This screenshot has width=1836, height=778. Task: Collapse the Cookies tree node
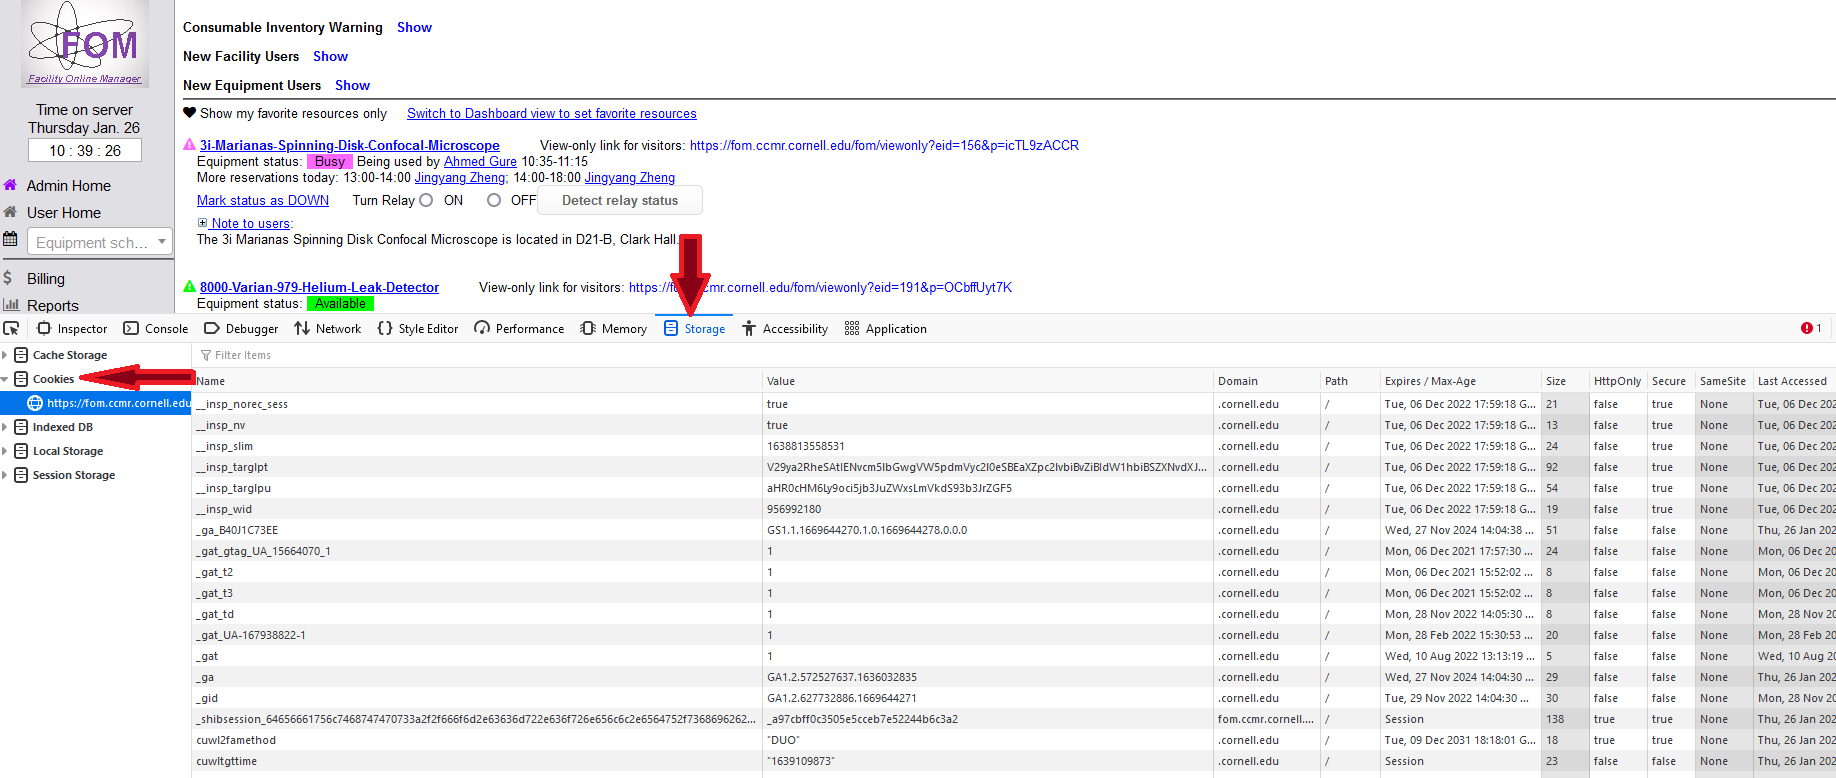pos(5,379)
